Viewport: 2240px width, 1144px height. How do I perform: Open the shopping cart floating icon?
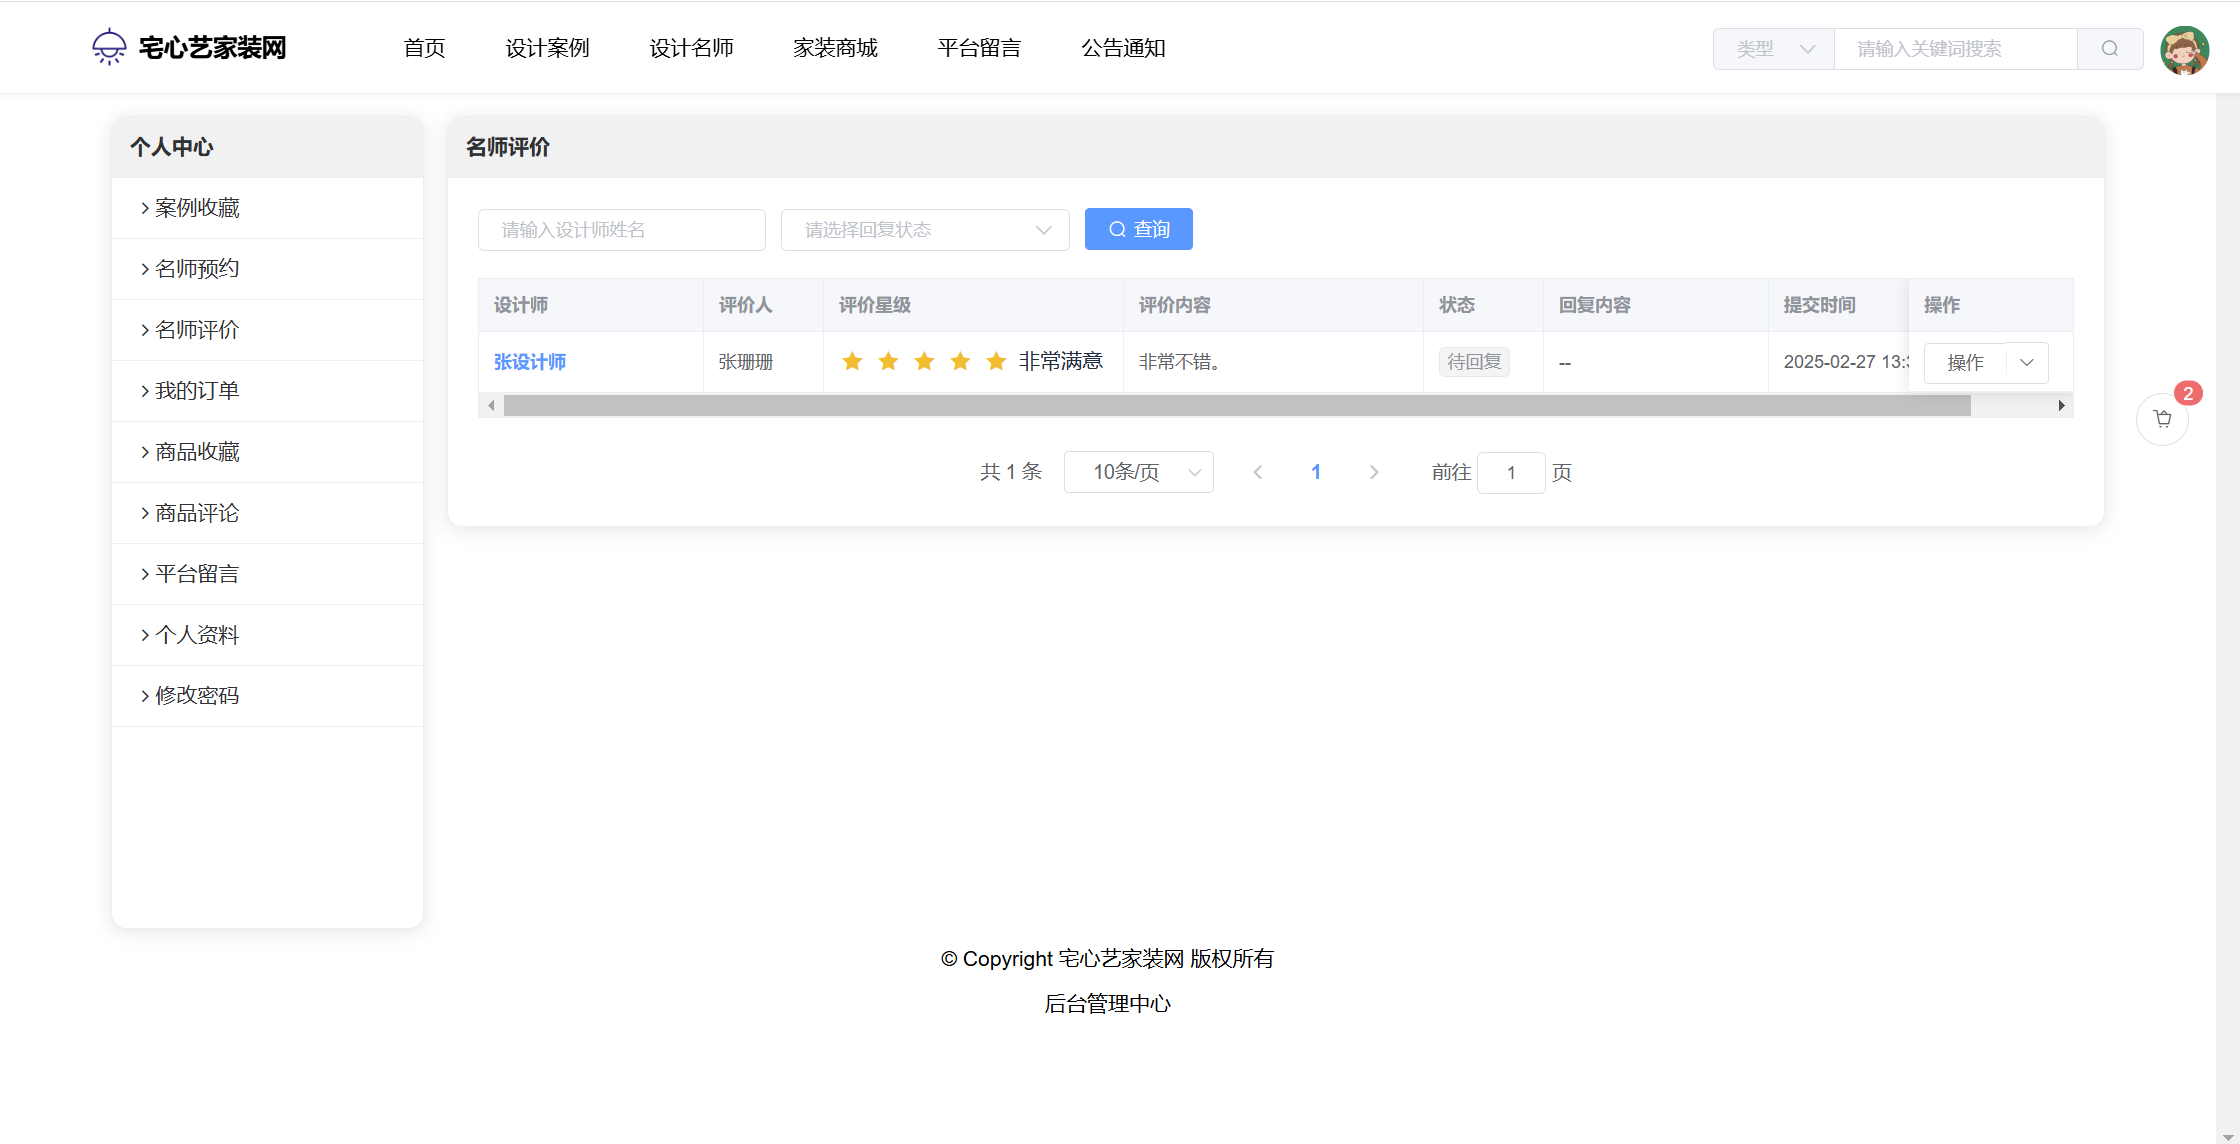click(2162, 419)
